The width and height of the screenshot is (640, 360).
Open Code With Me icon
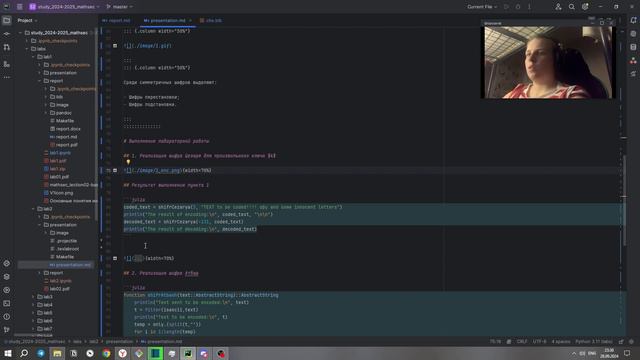(558, 7)
